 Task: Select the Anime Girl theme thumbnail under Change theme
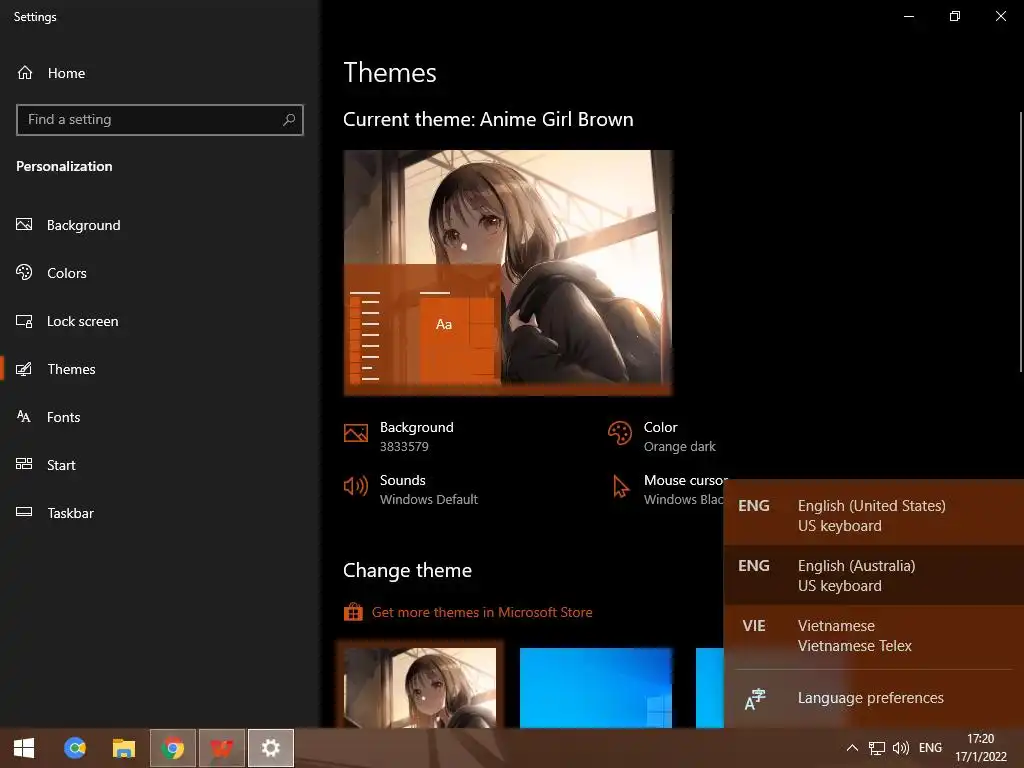(420, 688)
